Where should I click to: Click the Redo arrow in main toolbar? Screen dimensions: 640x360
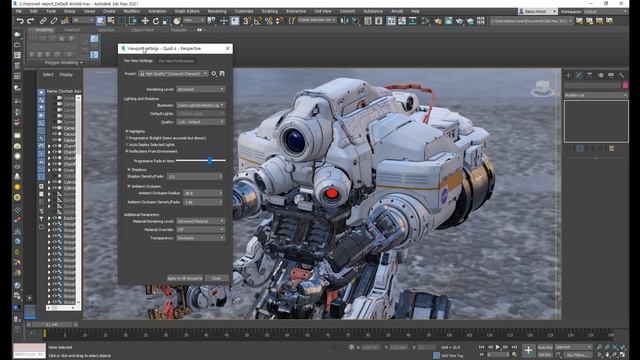pyautogui.click(x=30, y=20)
